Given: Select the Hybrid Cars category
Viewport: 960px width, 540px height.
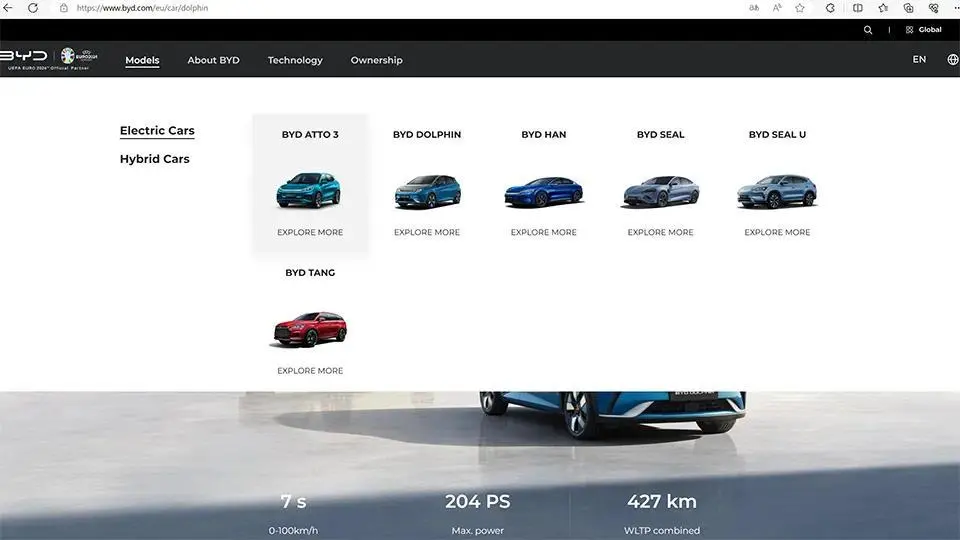Looking at the screenshot, I should coord(155,159).
